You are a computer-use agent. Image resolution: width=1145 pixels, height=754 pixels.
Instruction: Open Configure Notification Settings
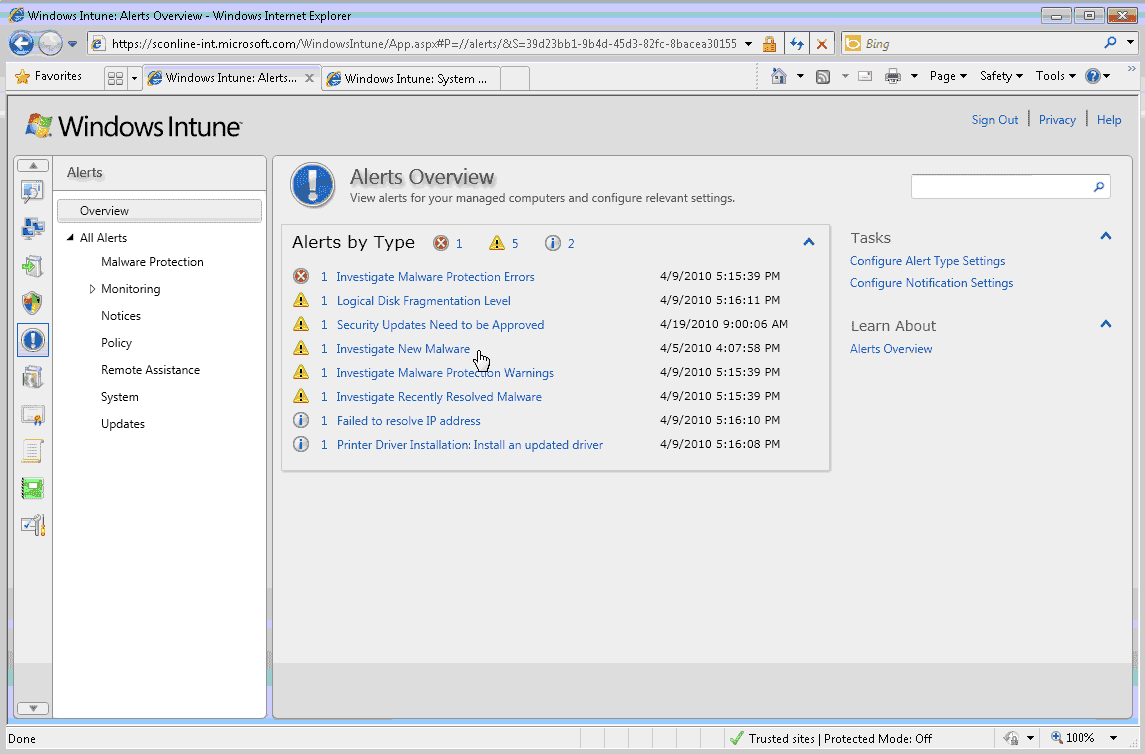(931, 282)
